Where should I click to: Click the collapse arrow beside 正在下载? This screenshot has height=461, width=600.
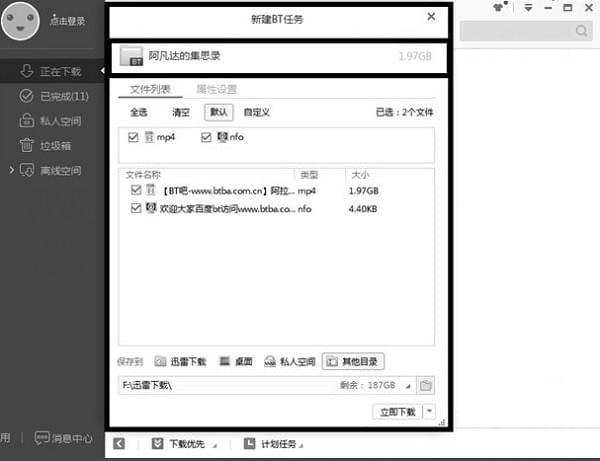tap(102, 71)
